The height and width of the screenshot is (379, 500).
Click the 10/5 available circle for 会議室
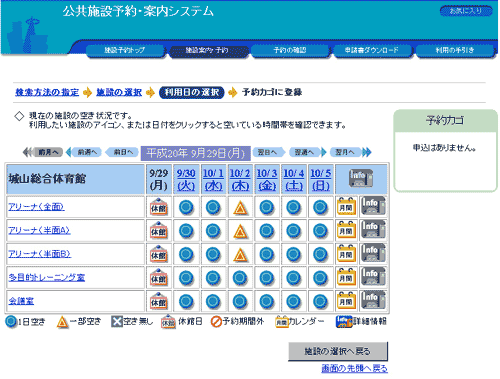click(x=321, y=302)
